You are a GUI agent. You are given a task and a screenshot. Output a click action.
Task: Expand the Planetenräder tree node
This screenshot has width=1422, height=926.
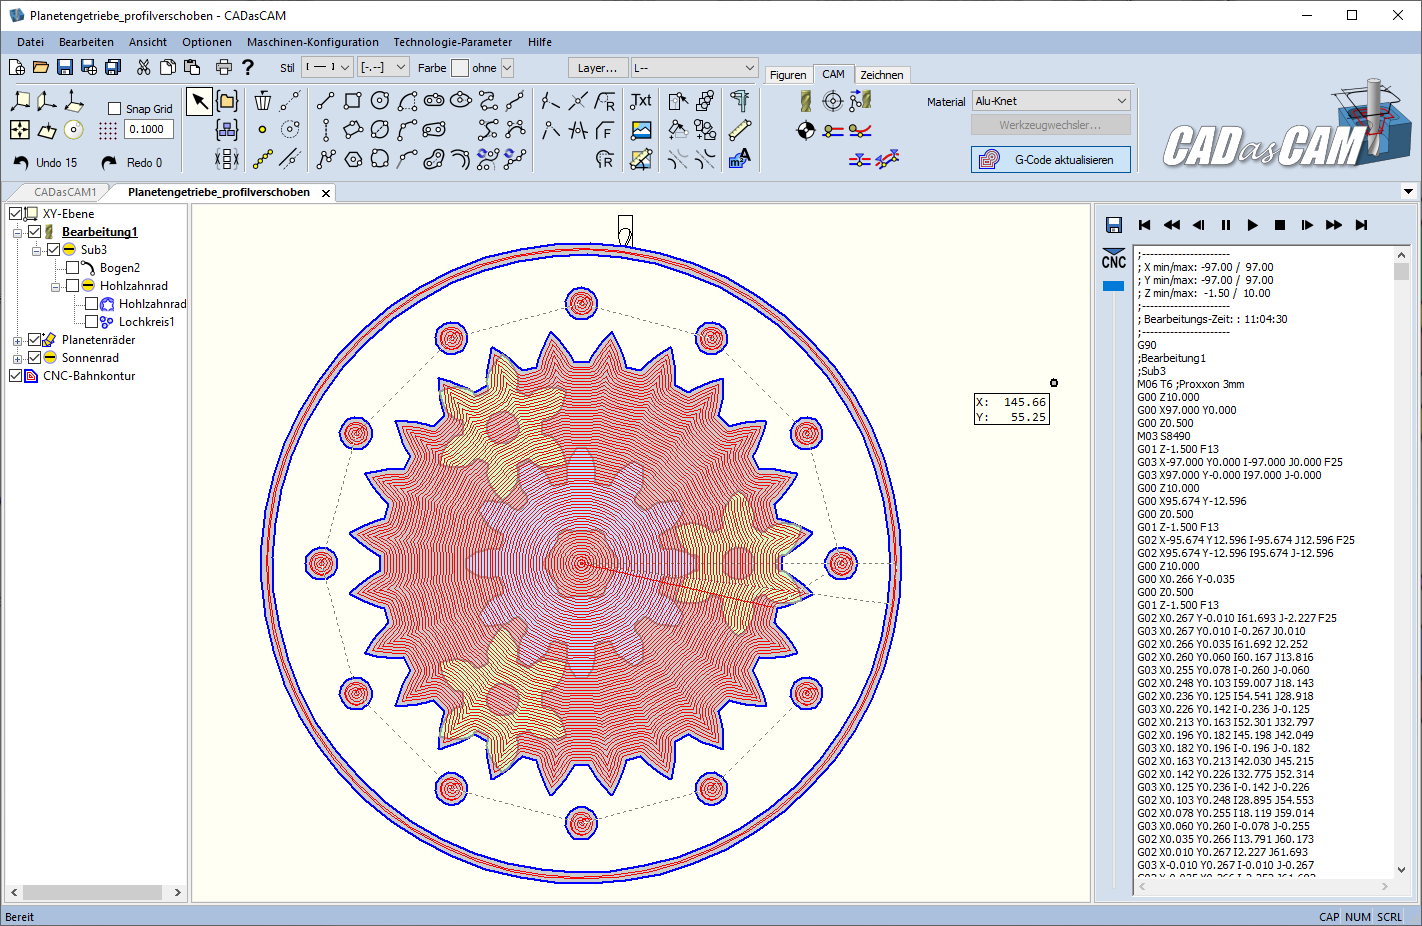17,341
